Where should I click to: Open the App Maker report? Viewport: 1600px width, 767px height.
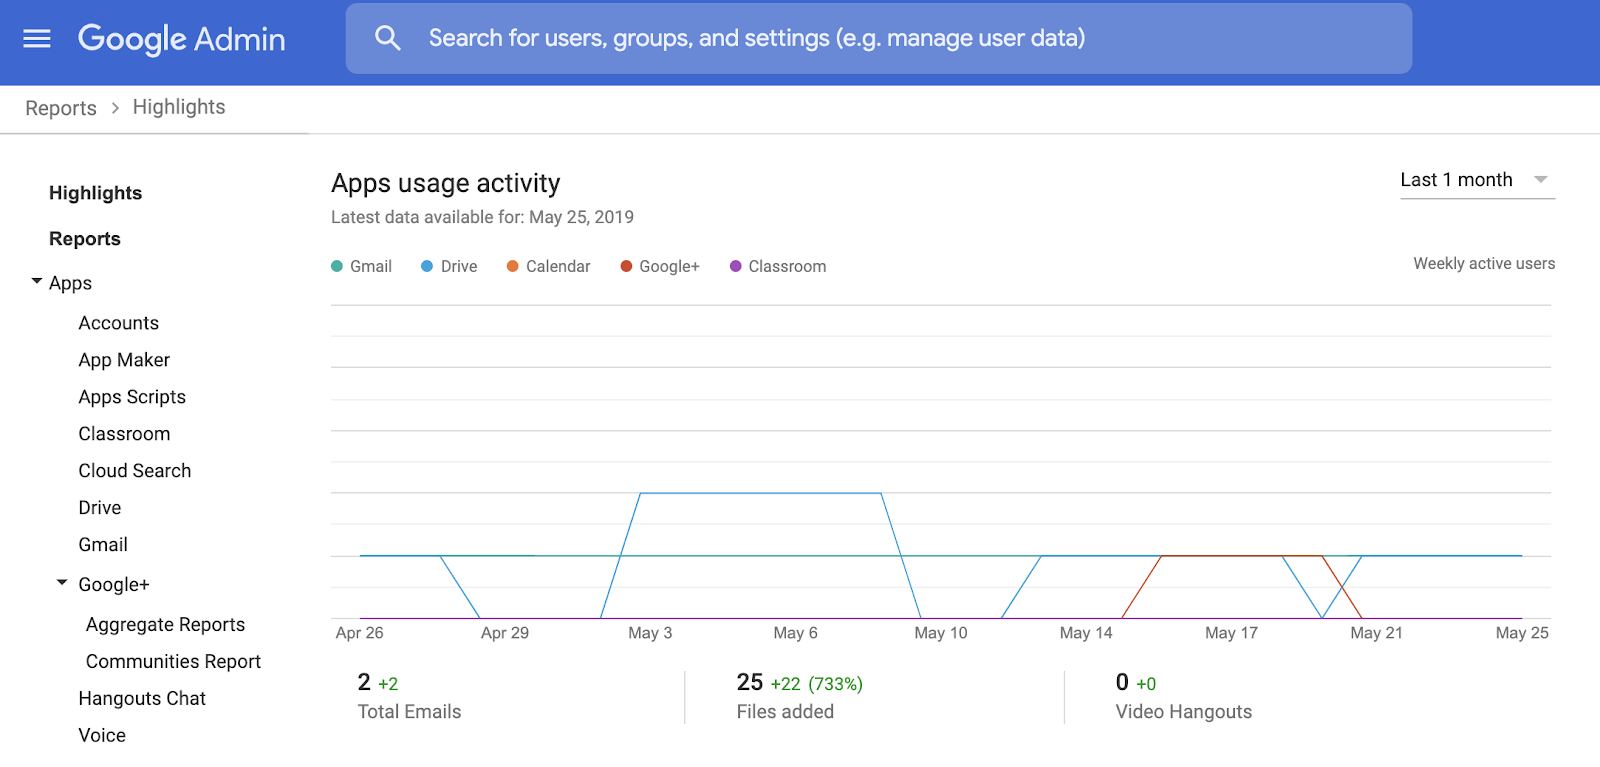124,360
